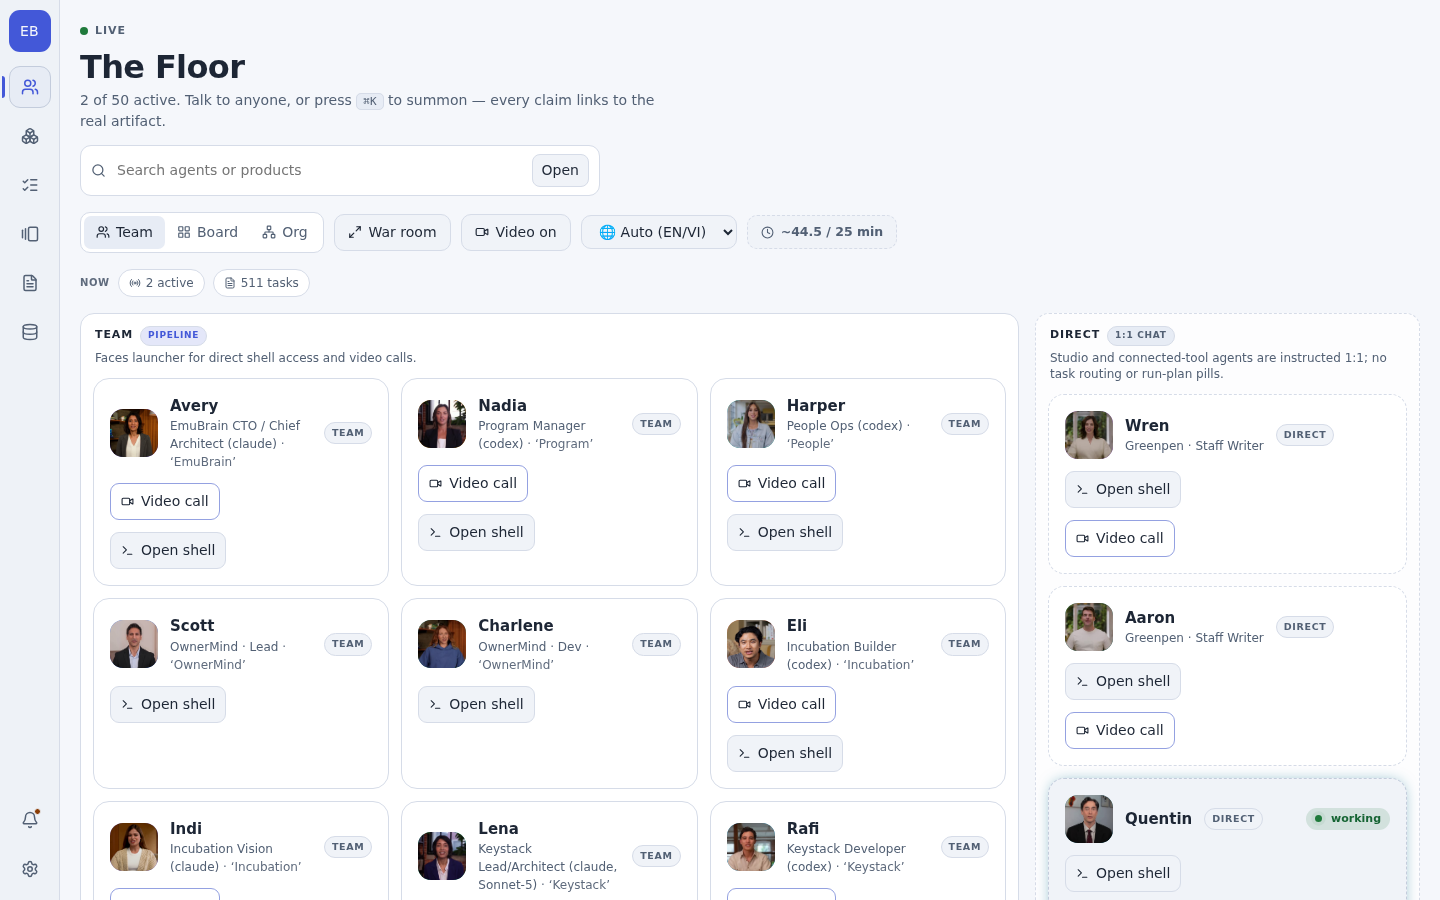Toggle the 2 active filter pill

click(x=161, y=283)
